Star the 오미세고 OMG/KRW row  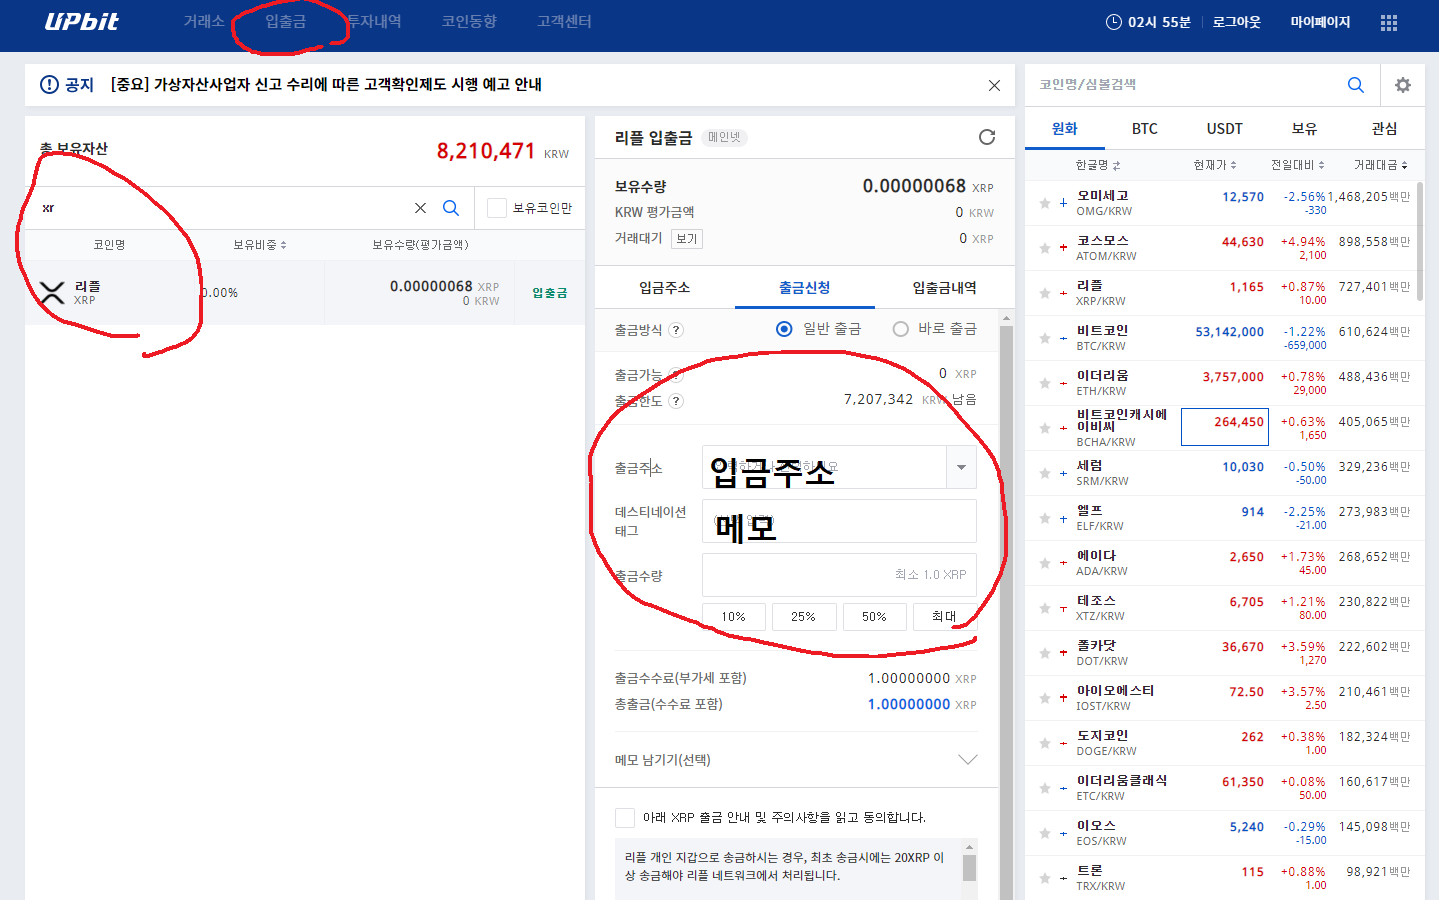pyautogui.click(x=1045, y=203)
